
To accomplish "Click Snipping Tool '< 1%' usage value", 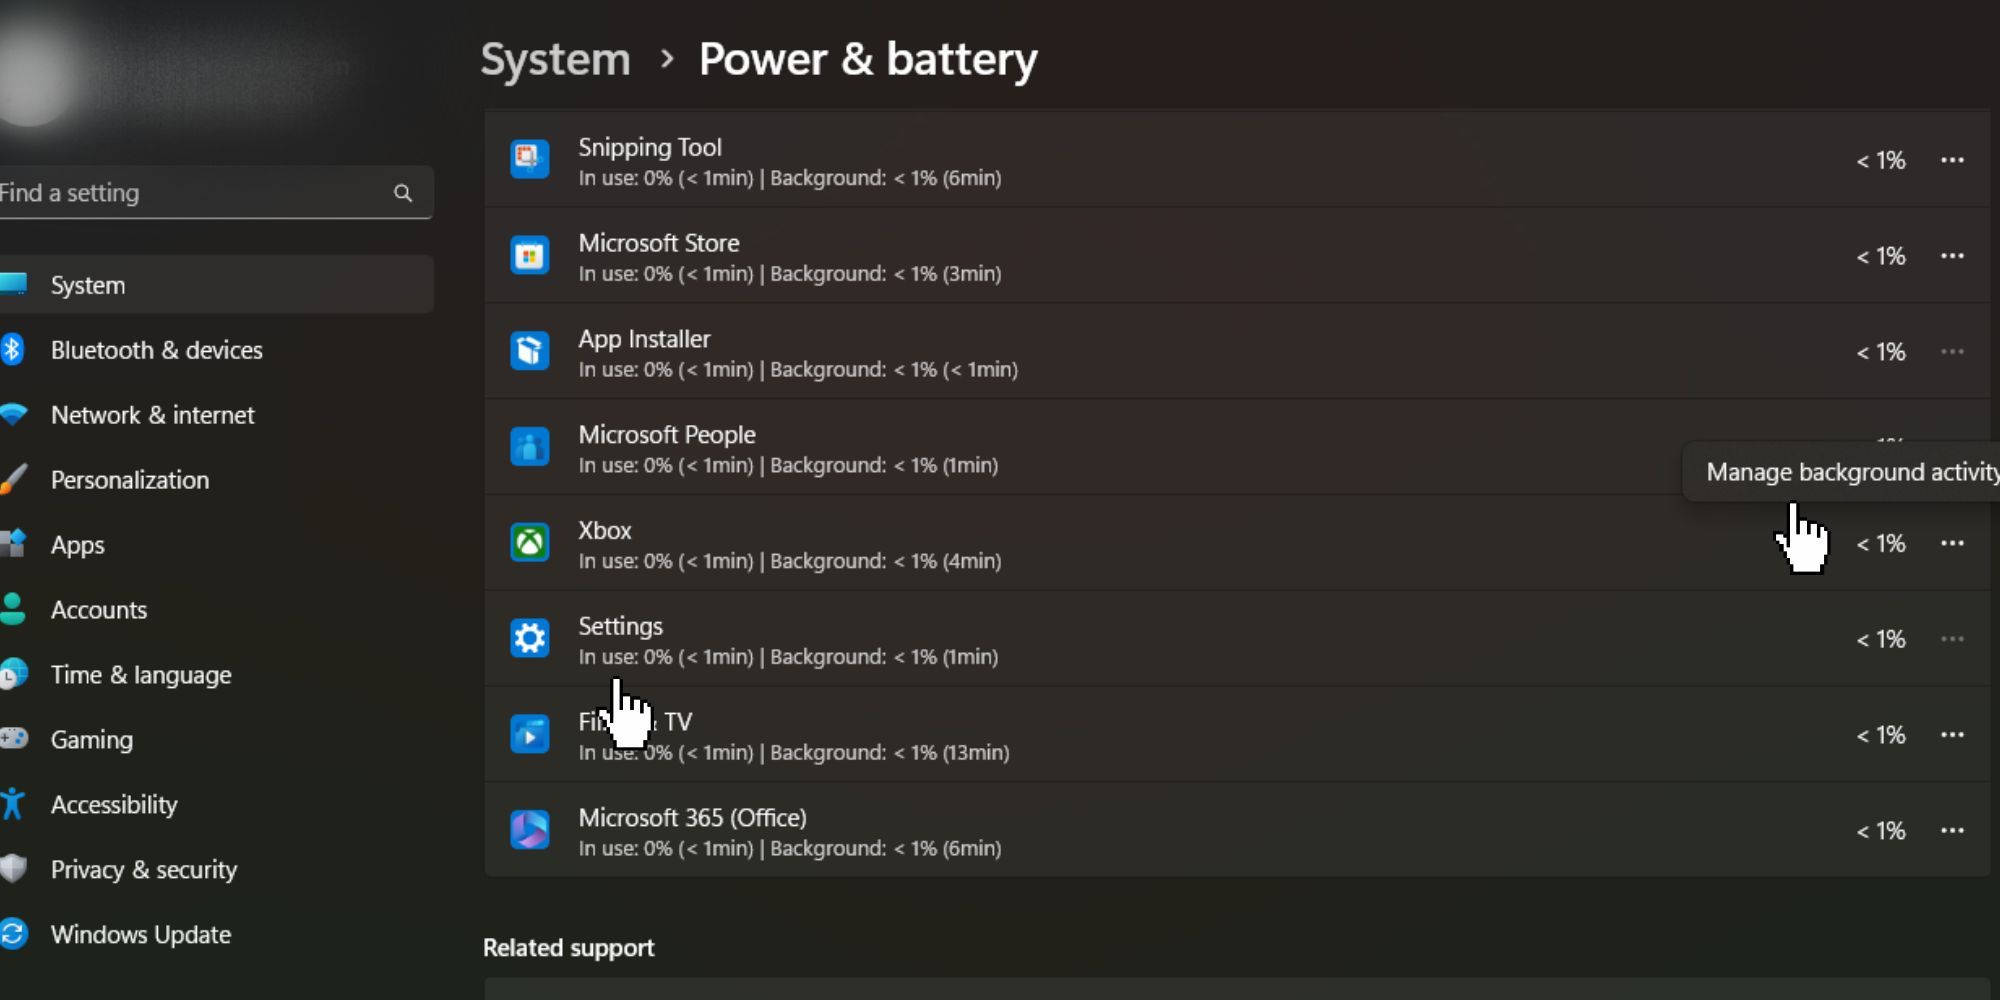I will [x=1881, y=161].
